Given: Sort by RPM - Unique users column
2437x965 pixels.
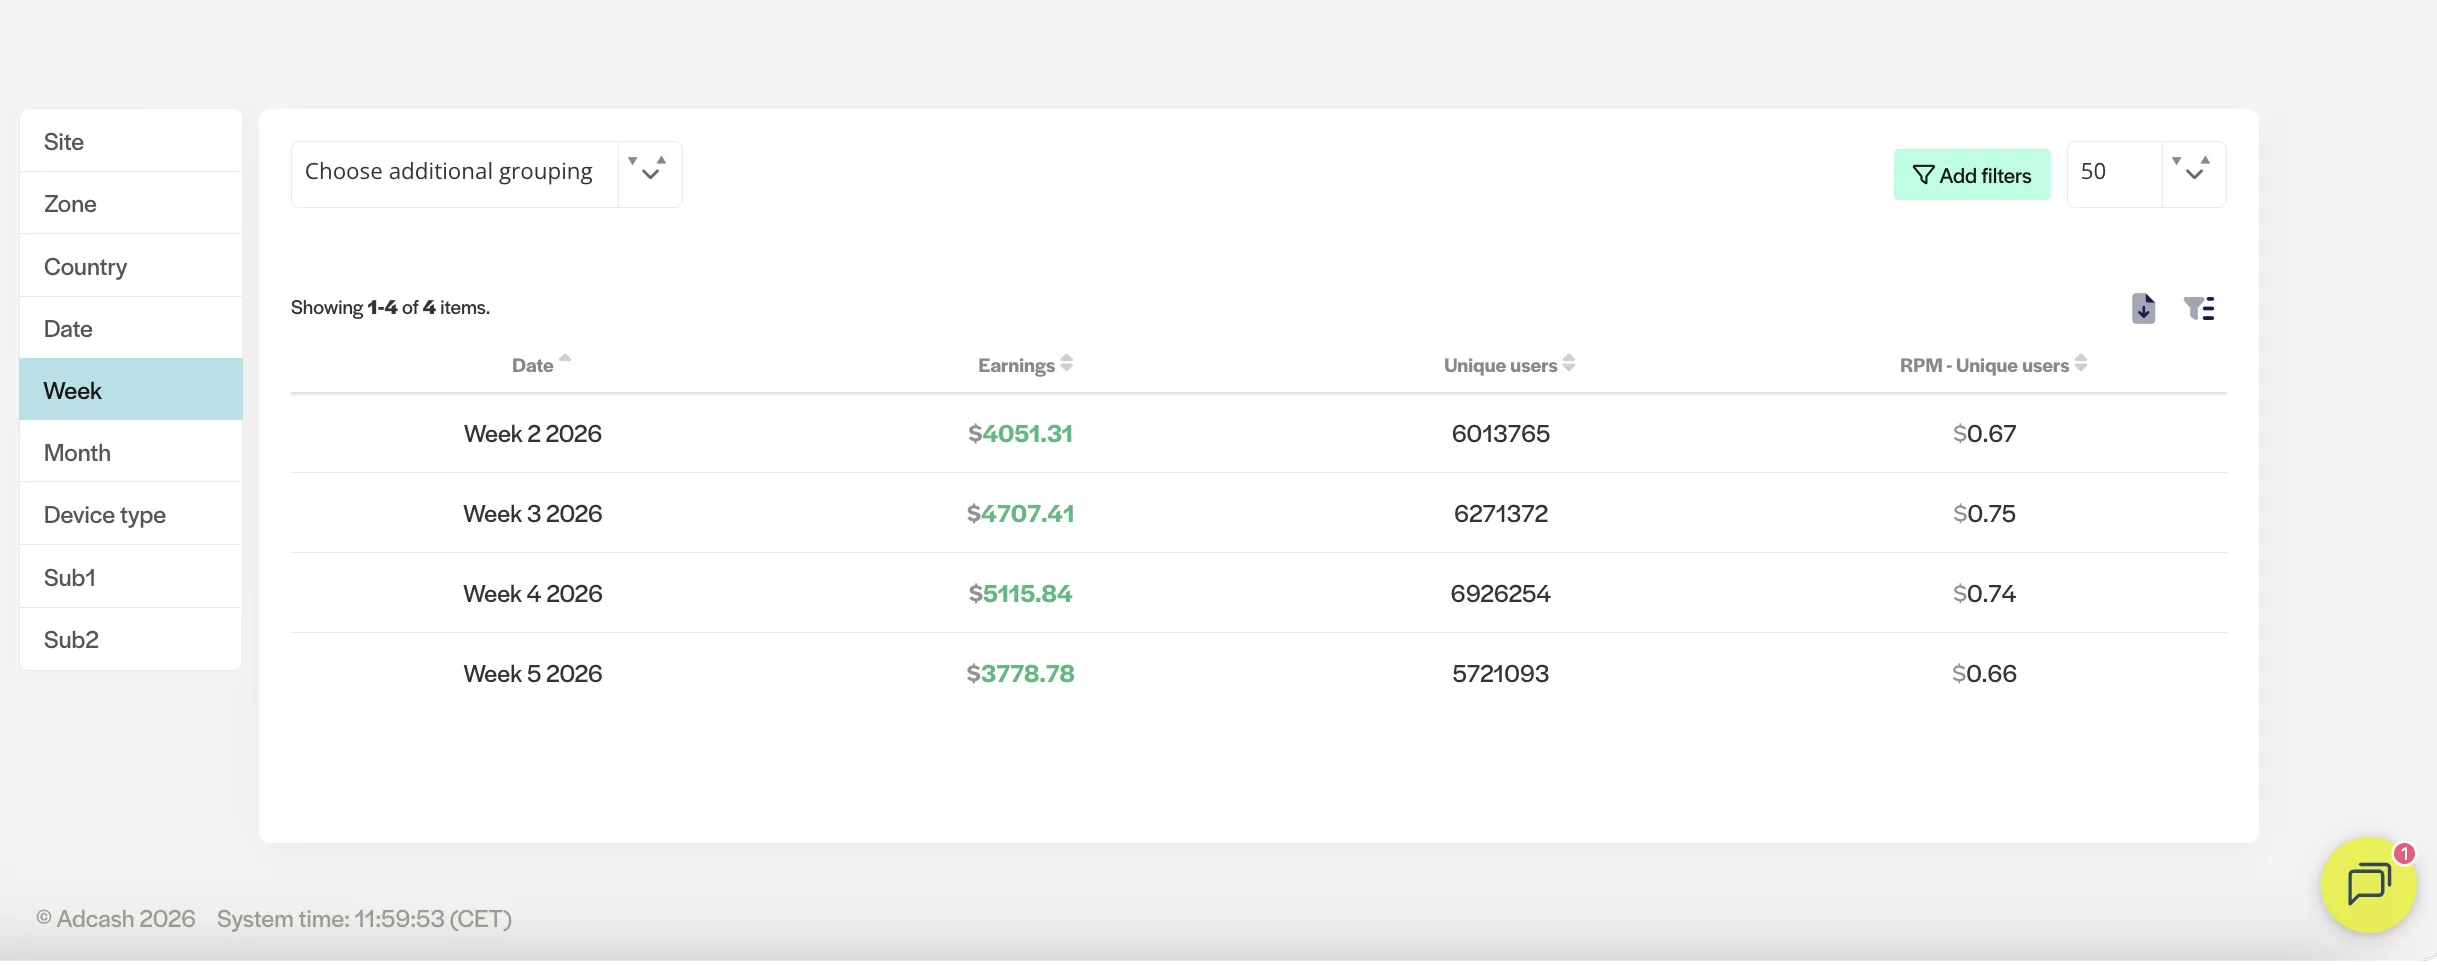Looking at the screenshot, I should pyautogui.click(x=2081, y=364).
